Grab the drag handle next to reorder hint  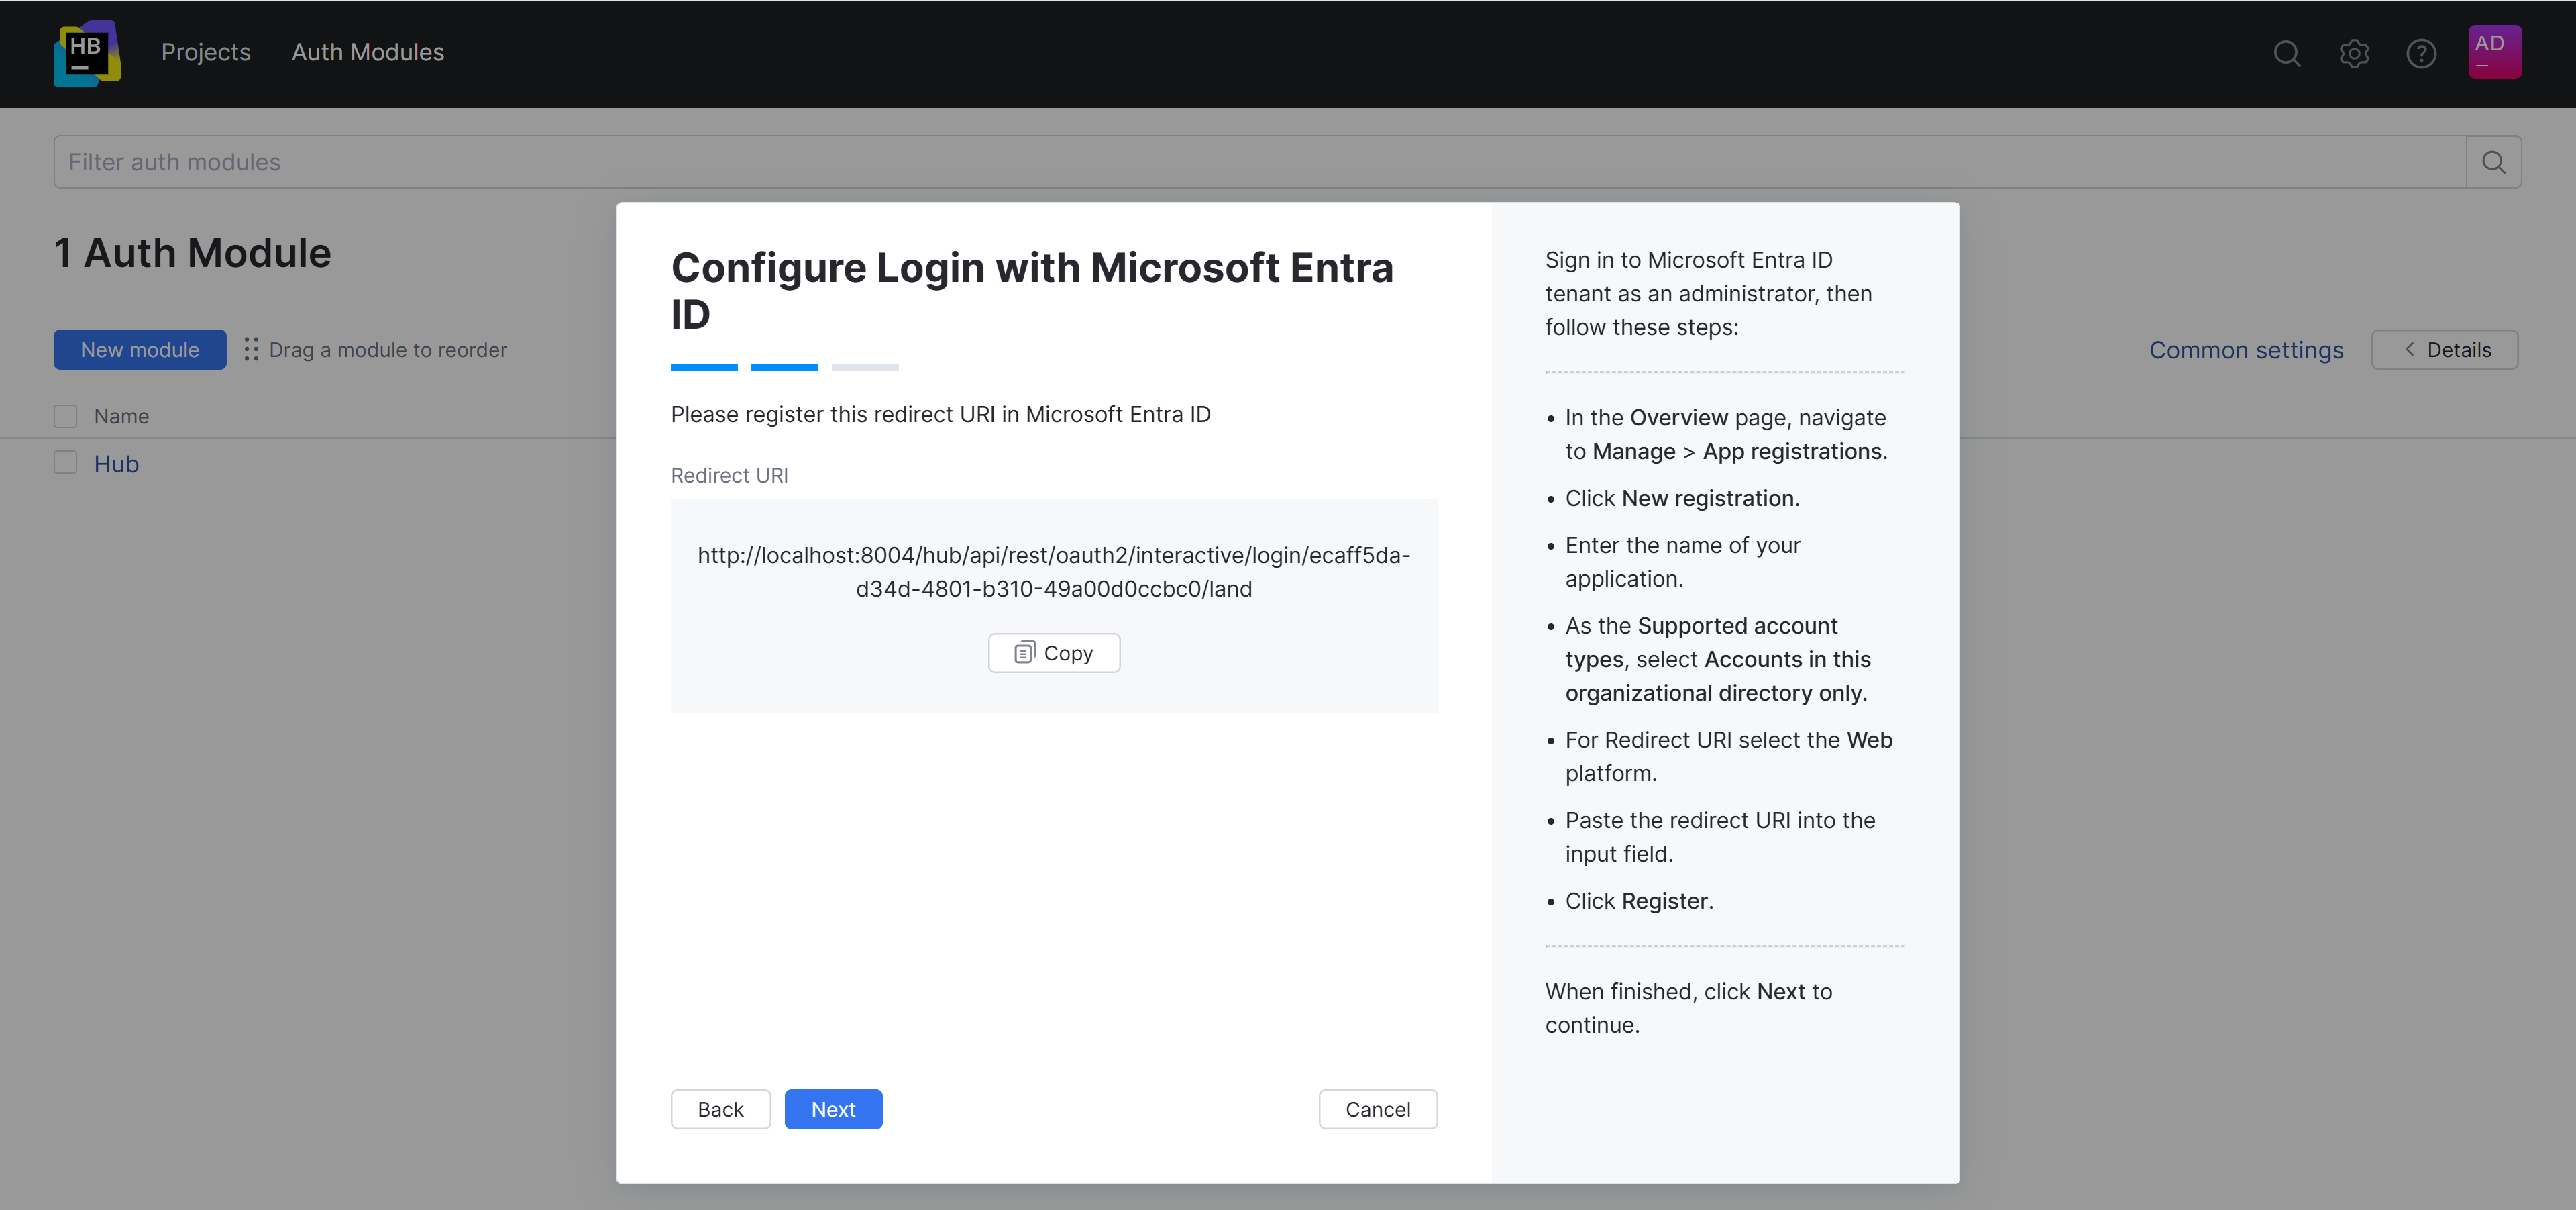[x=251, y=350]
